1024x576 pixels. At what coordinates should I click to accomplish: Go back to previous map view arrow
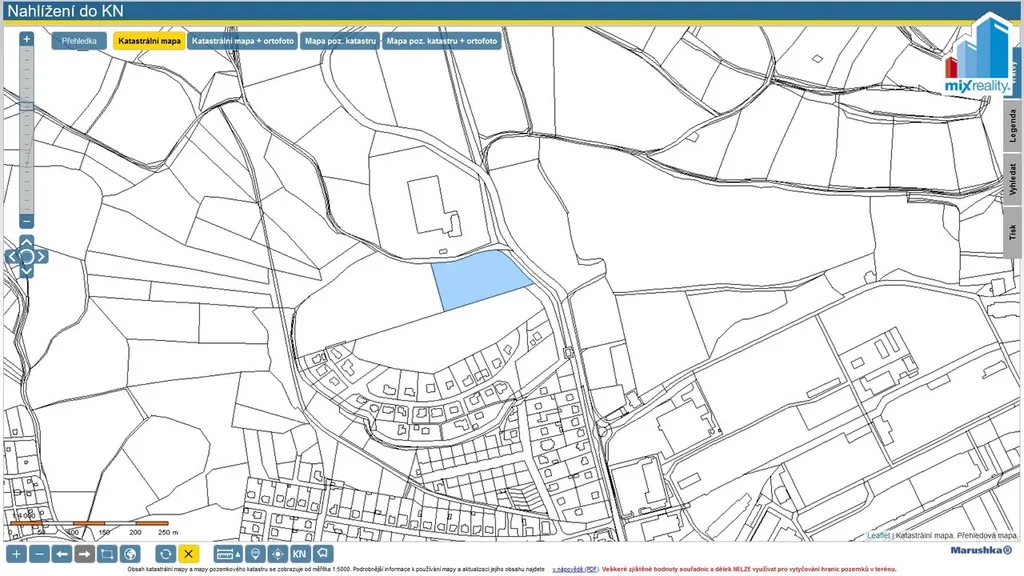pyautogui.click(x=62, y=554)
